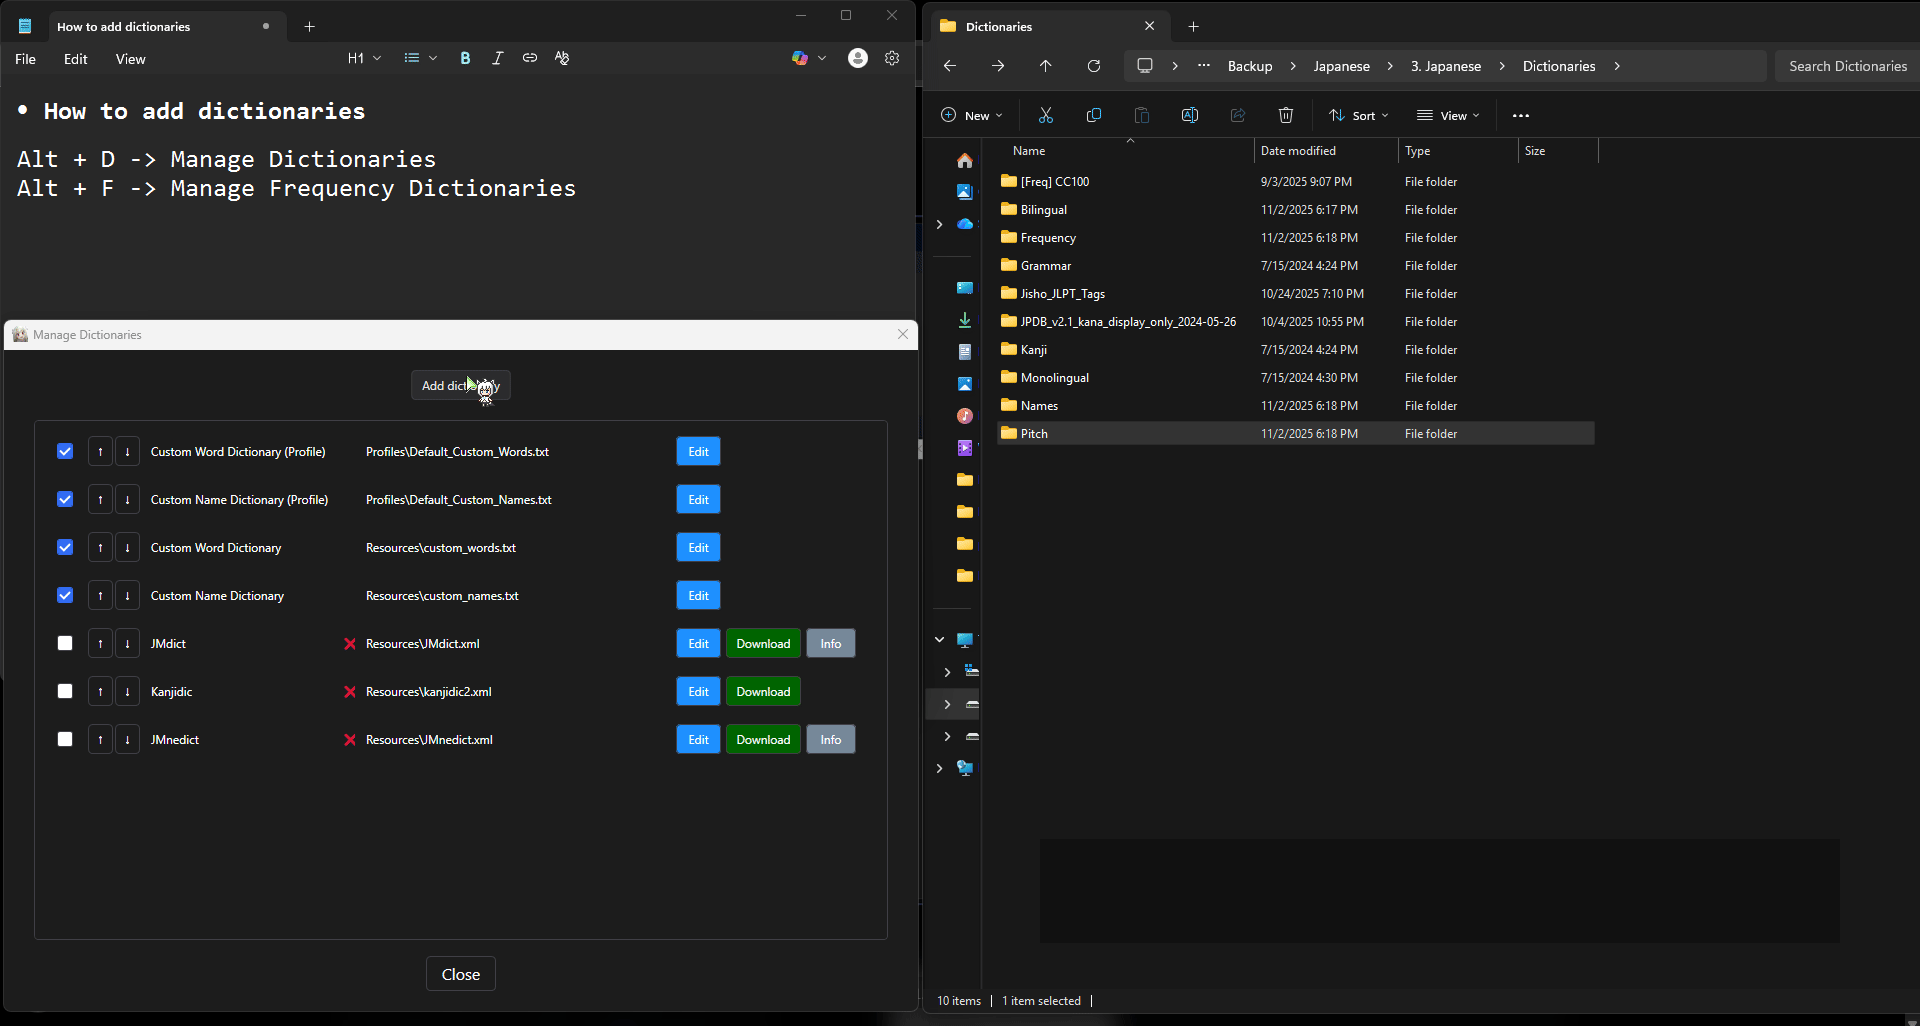Enable the Kanjidic dictionary checkbox
The height and width of the screenshot is (1026, 1920).
coord(65,692)
